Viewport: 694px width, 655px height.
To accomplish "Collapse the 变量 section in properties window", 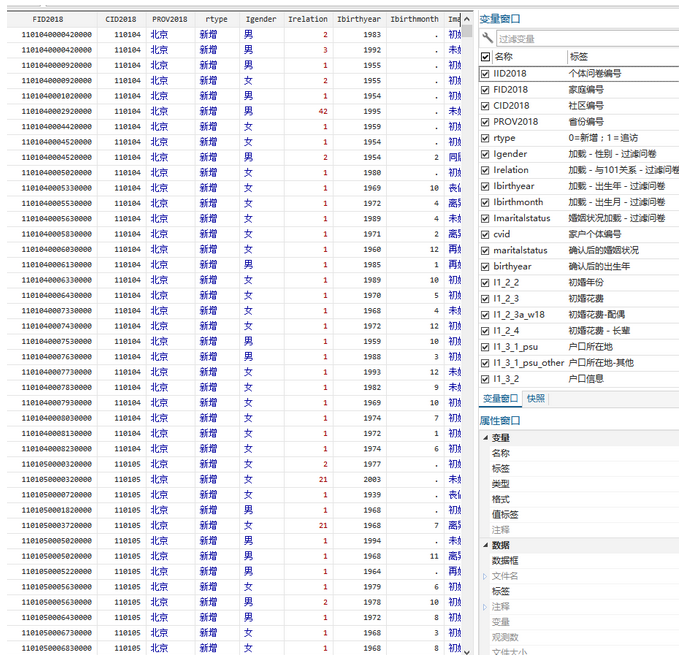I will (x=485, y=438).
